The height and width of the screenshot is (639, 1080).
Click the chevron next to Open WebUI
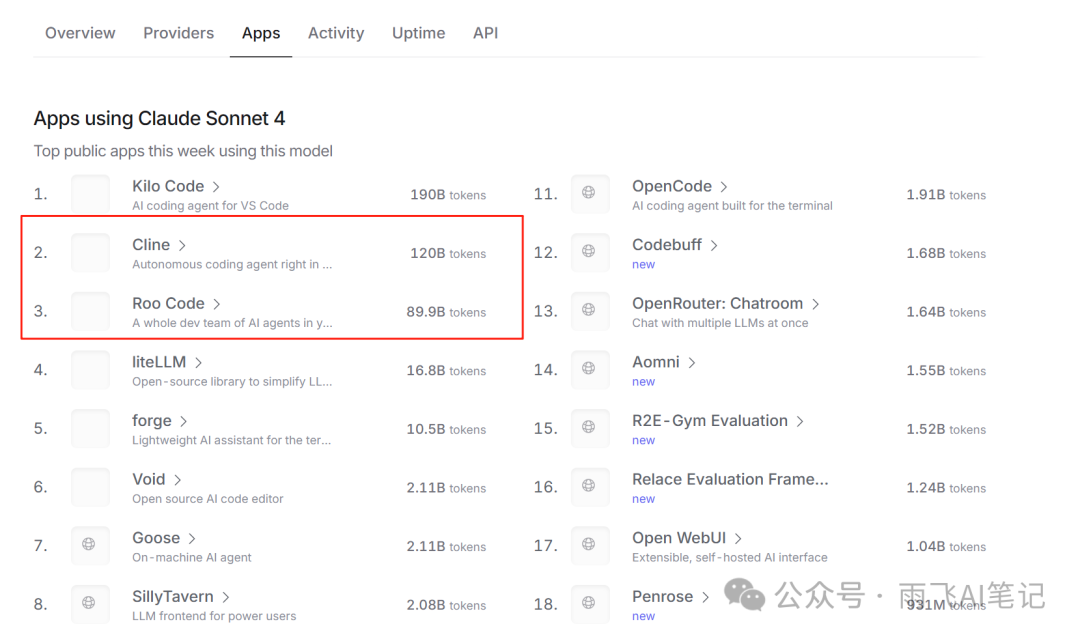tap(738, 538)
